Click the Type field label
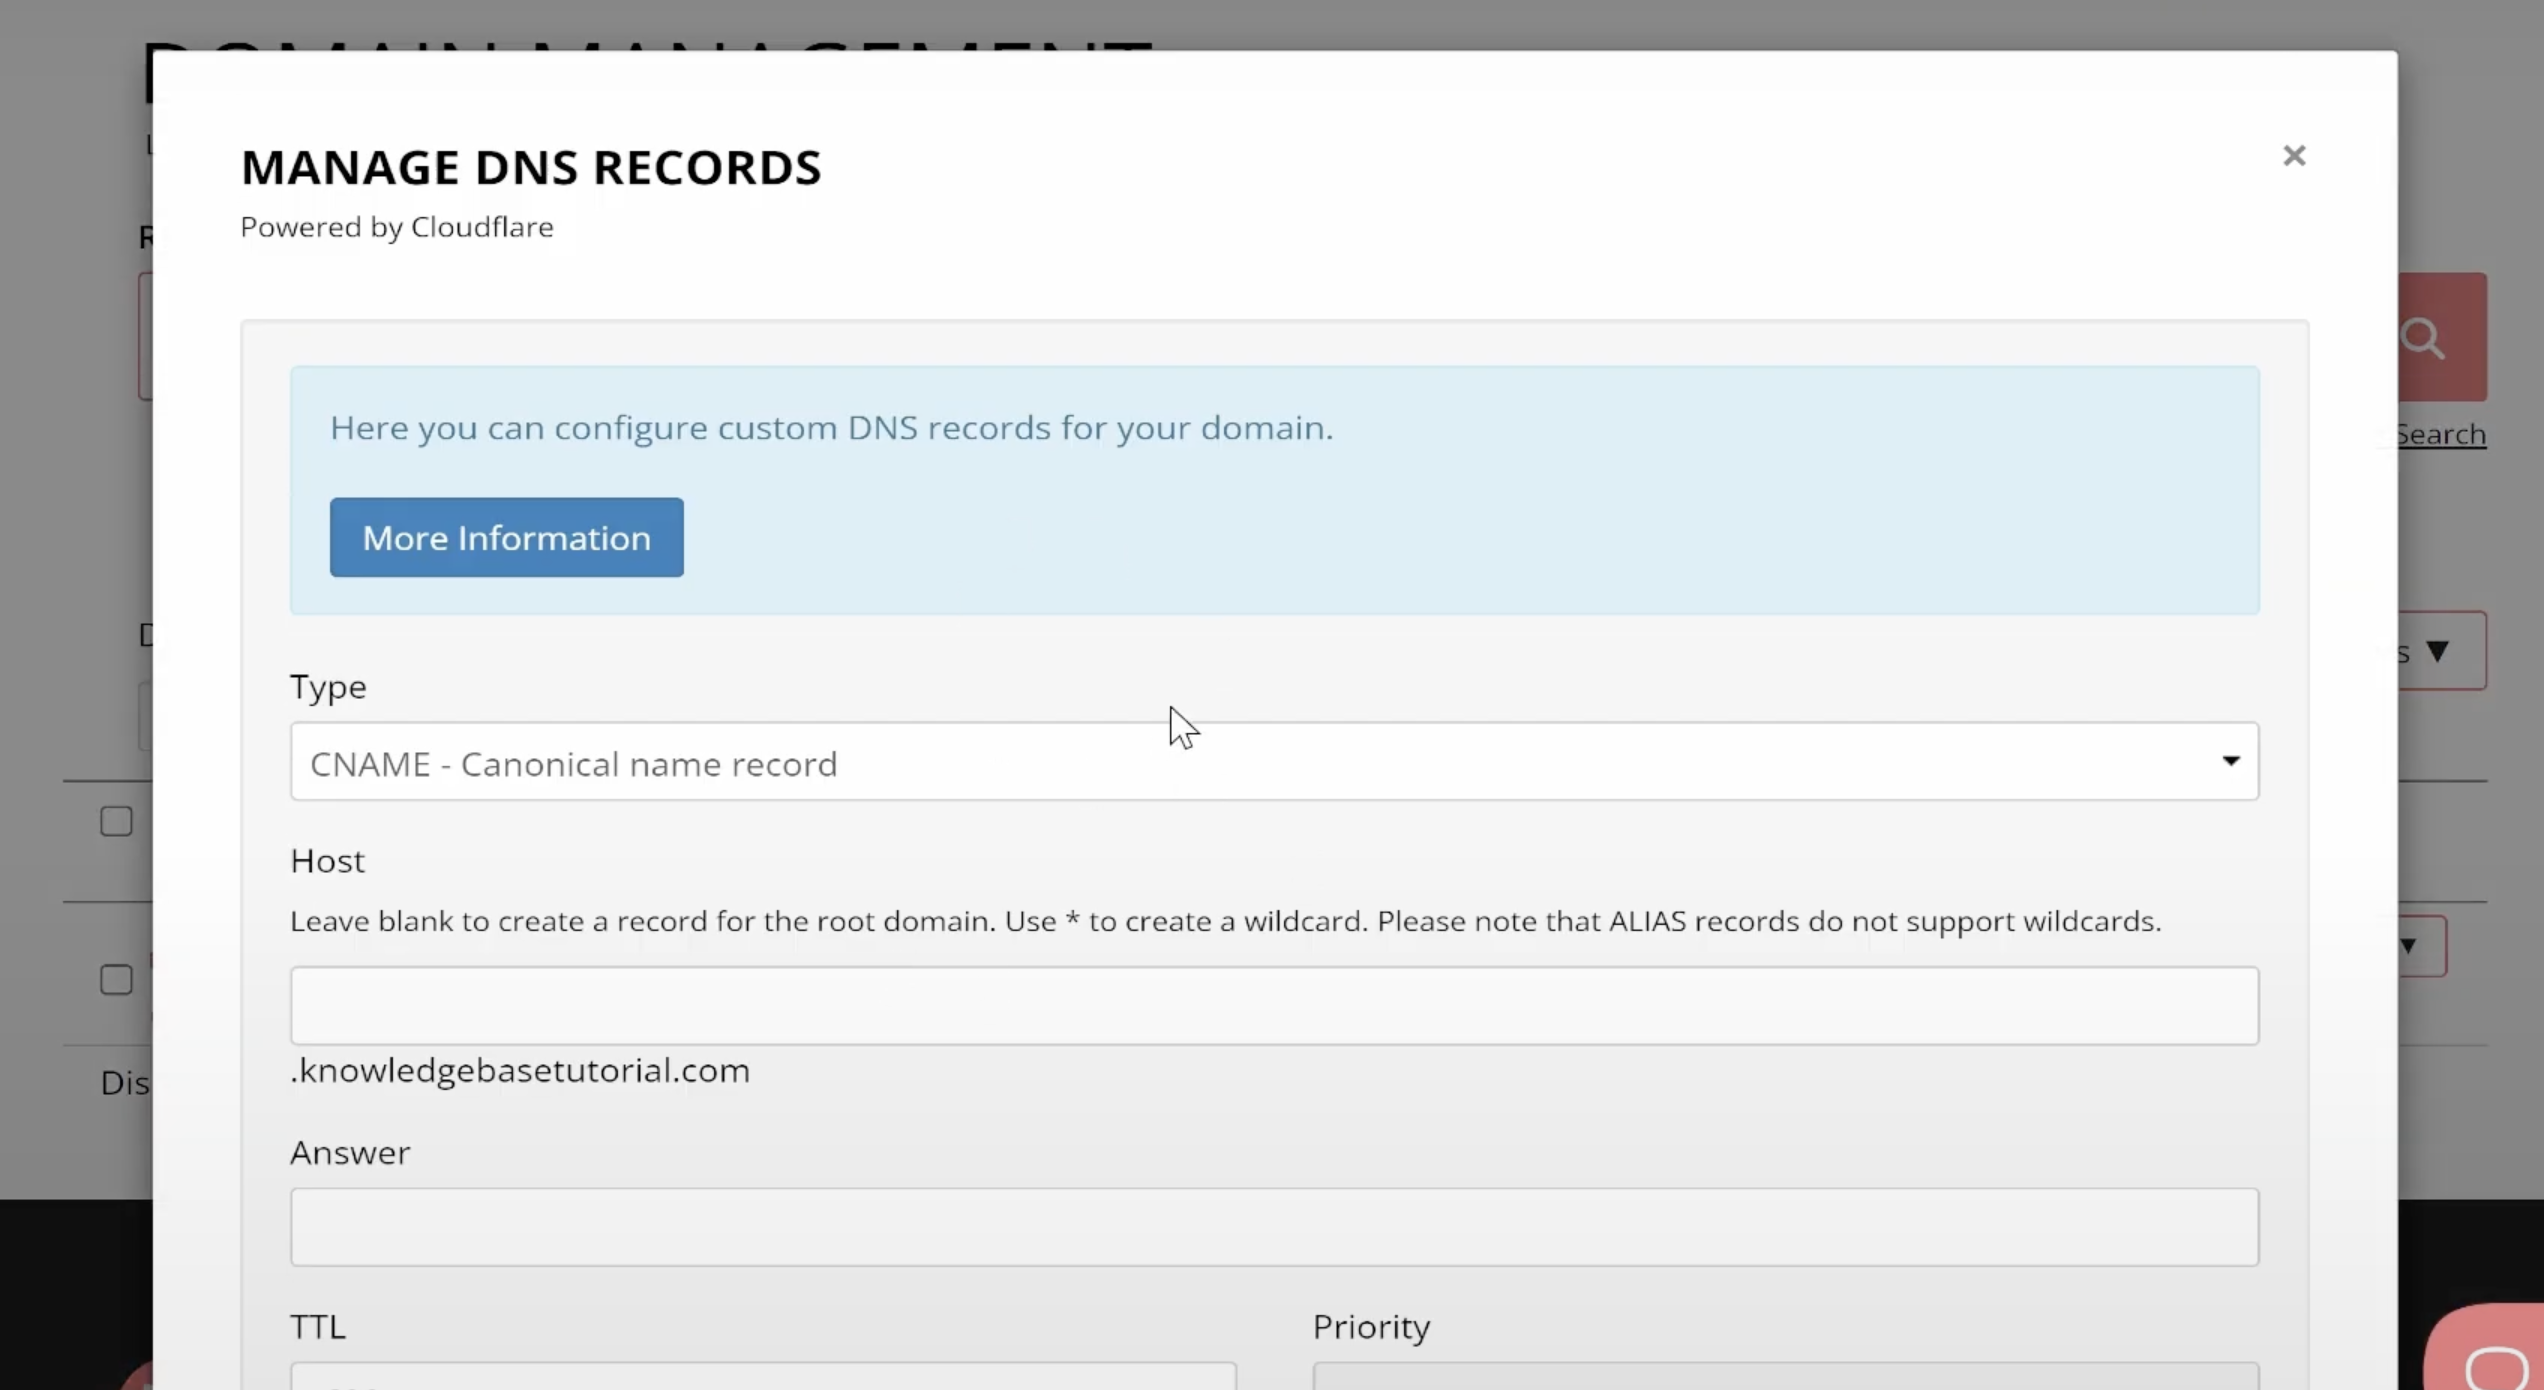This screenshot has width=2544, height=1390. 328,687
